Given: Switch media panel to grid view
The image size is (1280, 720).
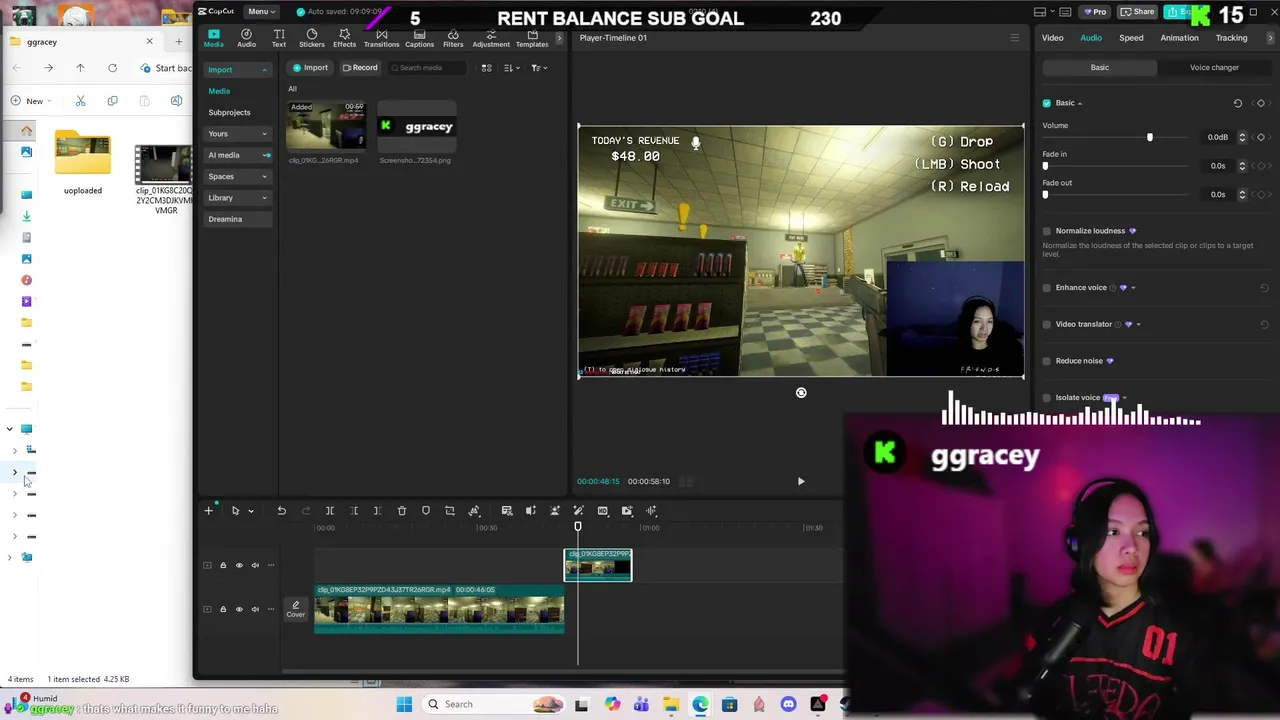Looking at the screenshot, I should tap(487, 68).
